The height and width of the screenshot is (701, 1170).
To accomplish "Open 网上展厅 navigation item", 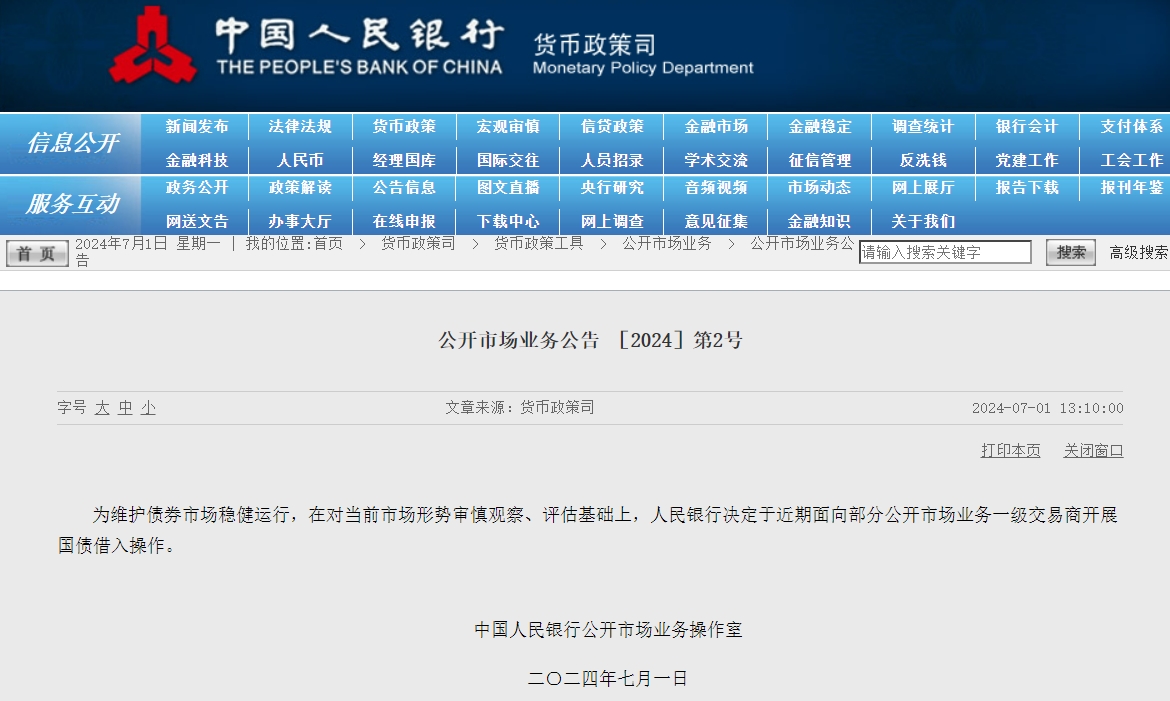I will coord(923,187).
